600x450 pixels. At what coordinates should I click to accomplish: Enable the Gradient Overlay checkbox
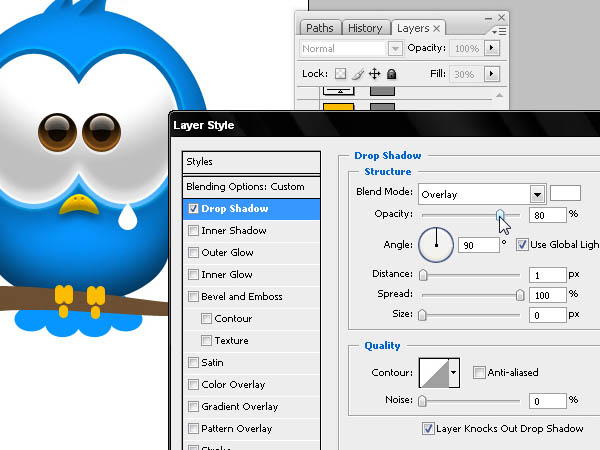[x=193, y=406]
